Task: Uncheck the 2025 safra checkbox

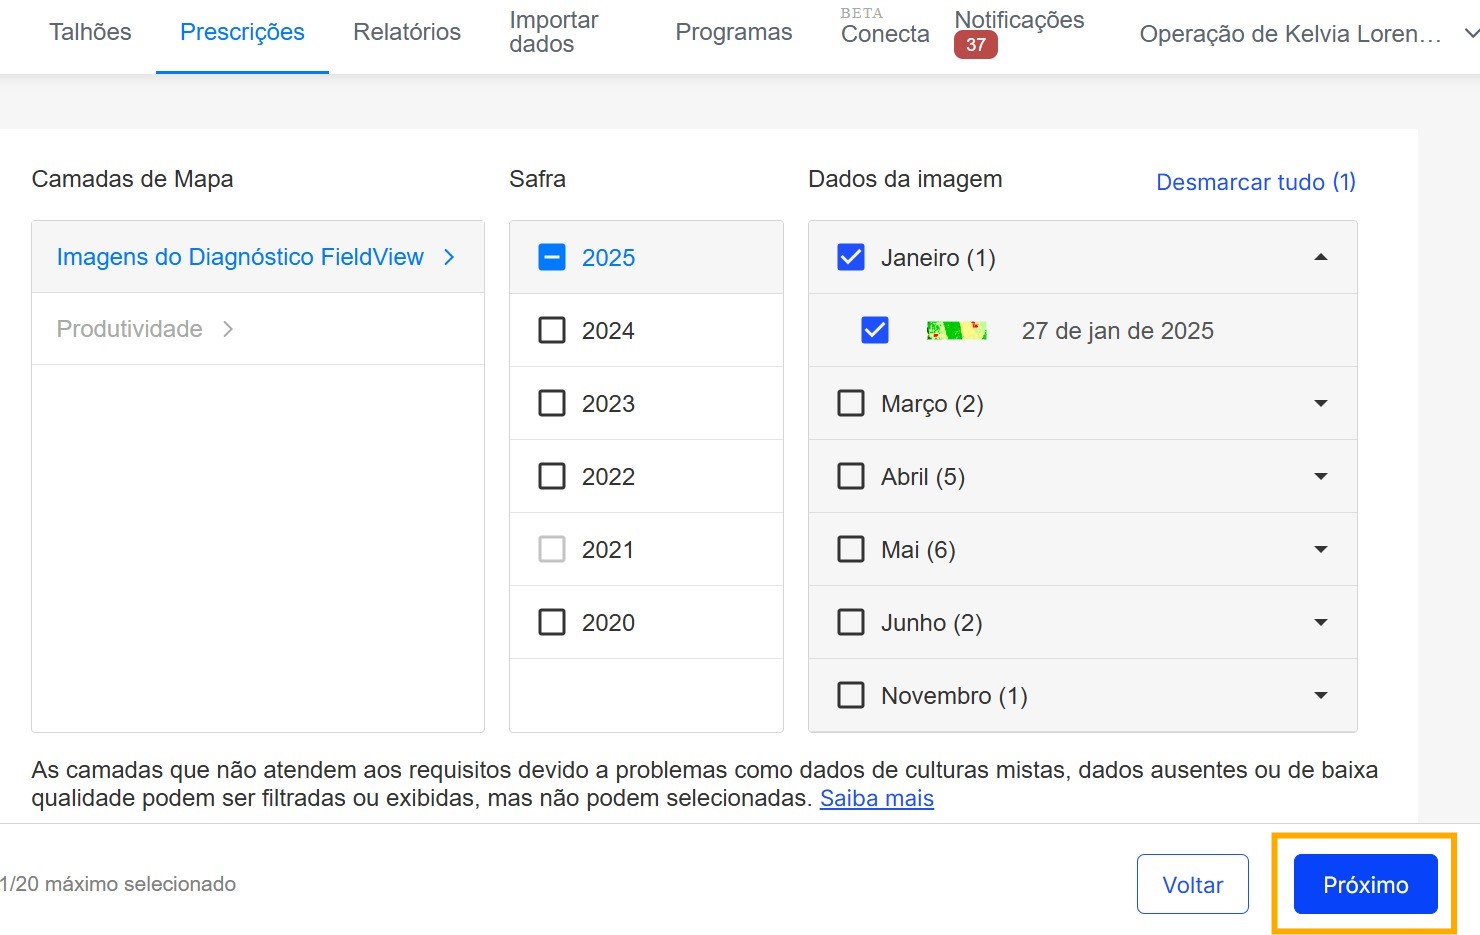Action: tap(552, 258)
